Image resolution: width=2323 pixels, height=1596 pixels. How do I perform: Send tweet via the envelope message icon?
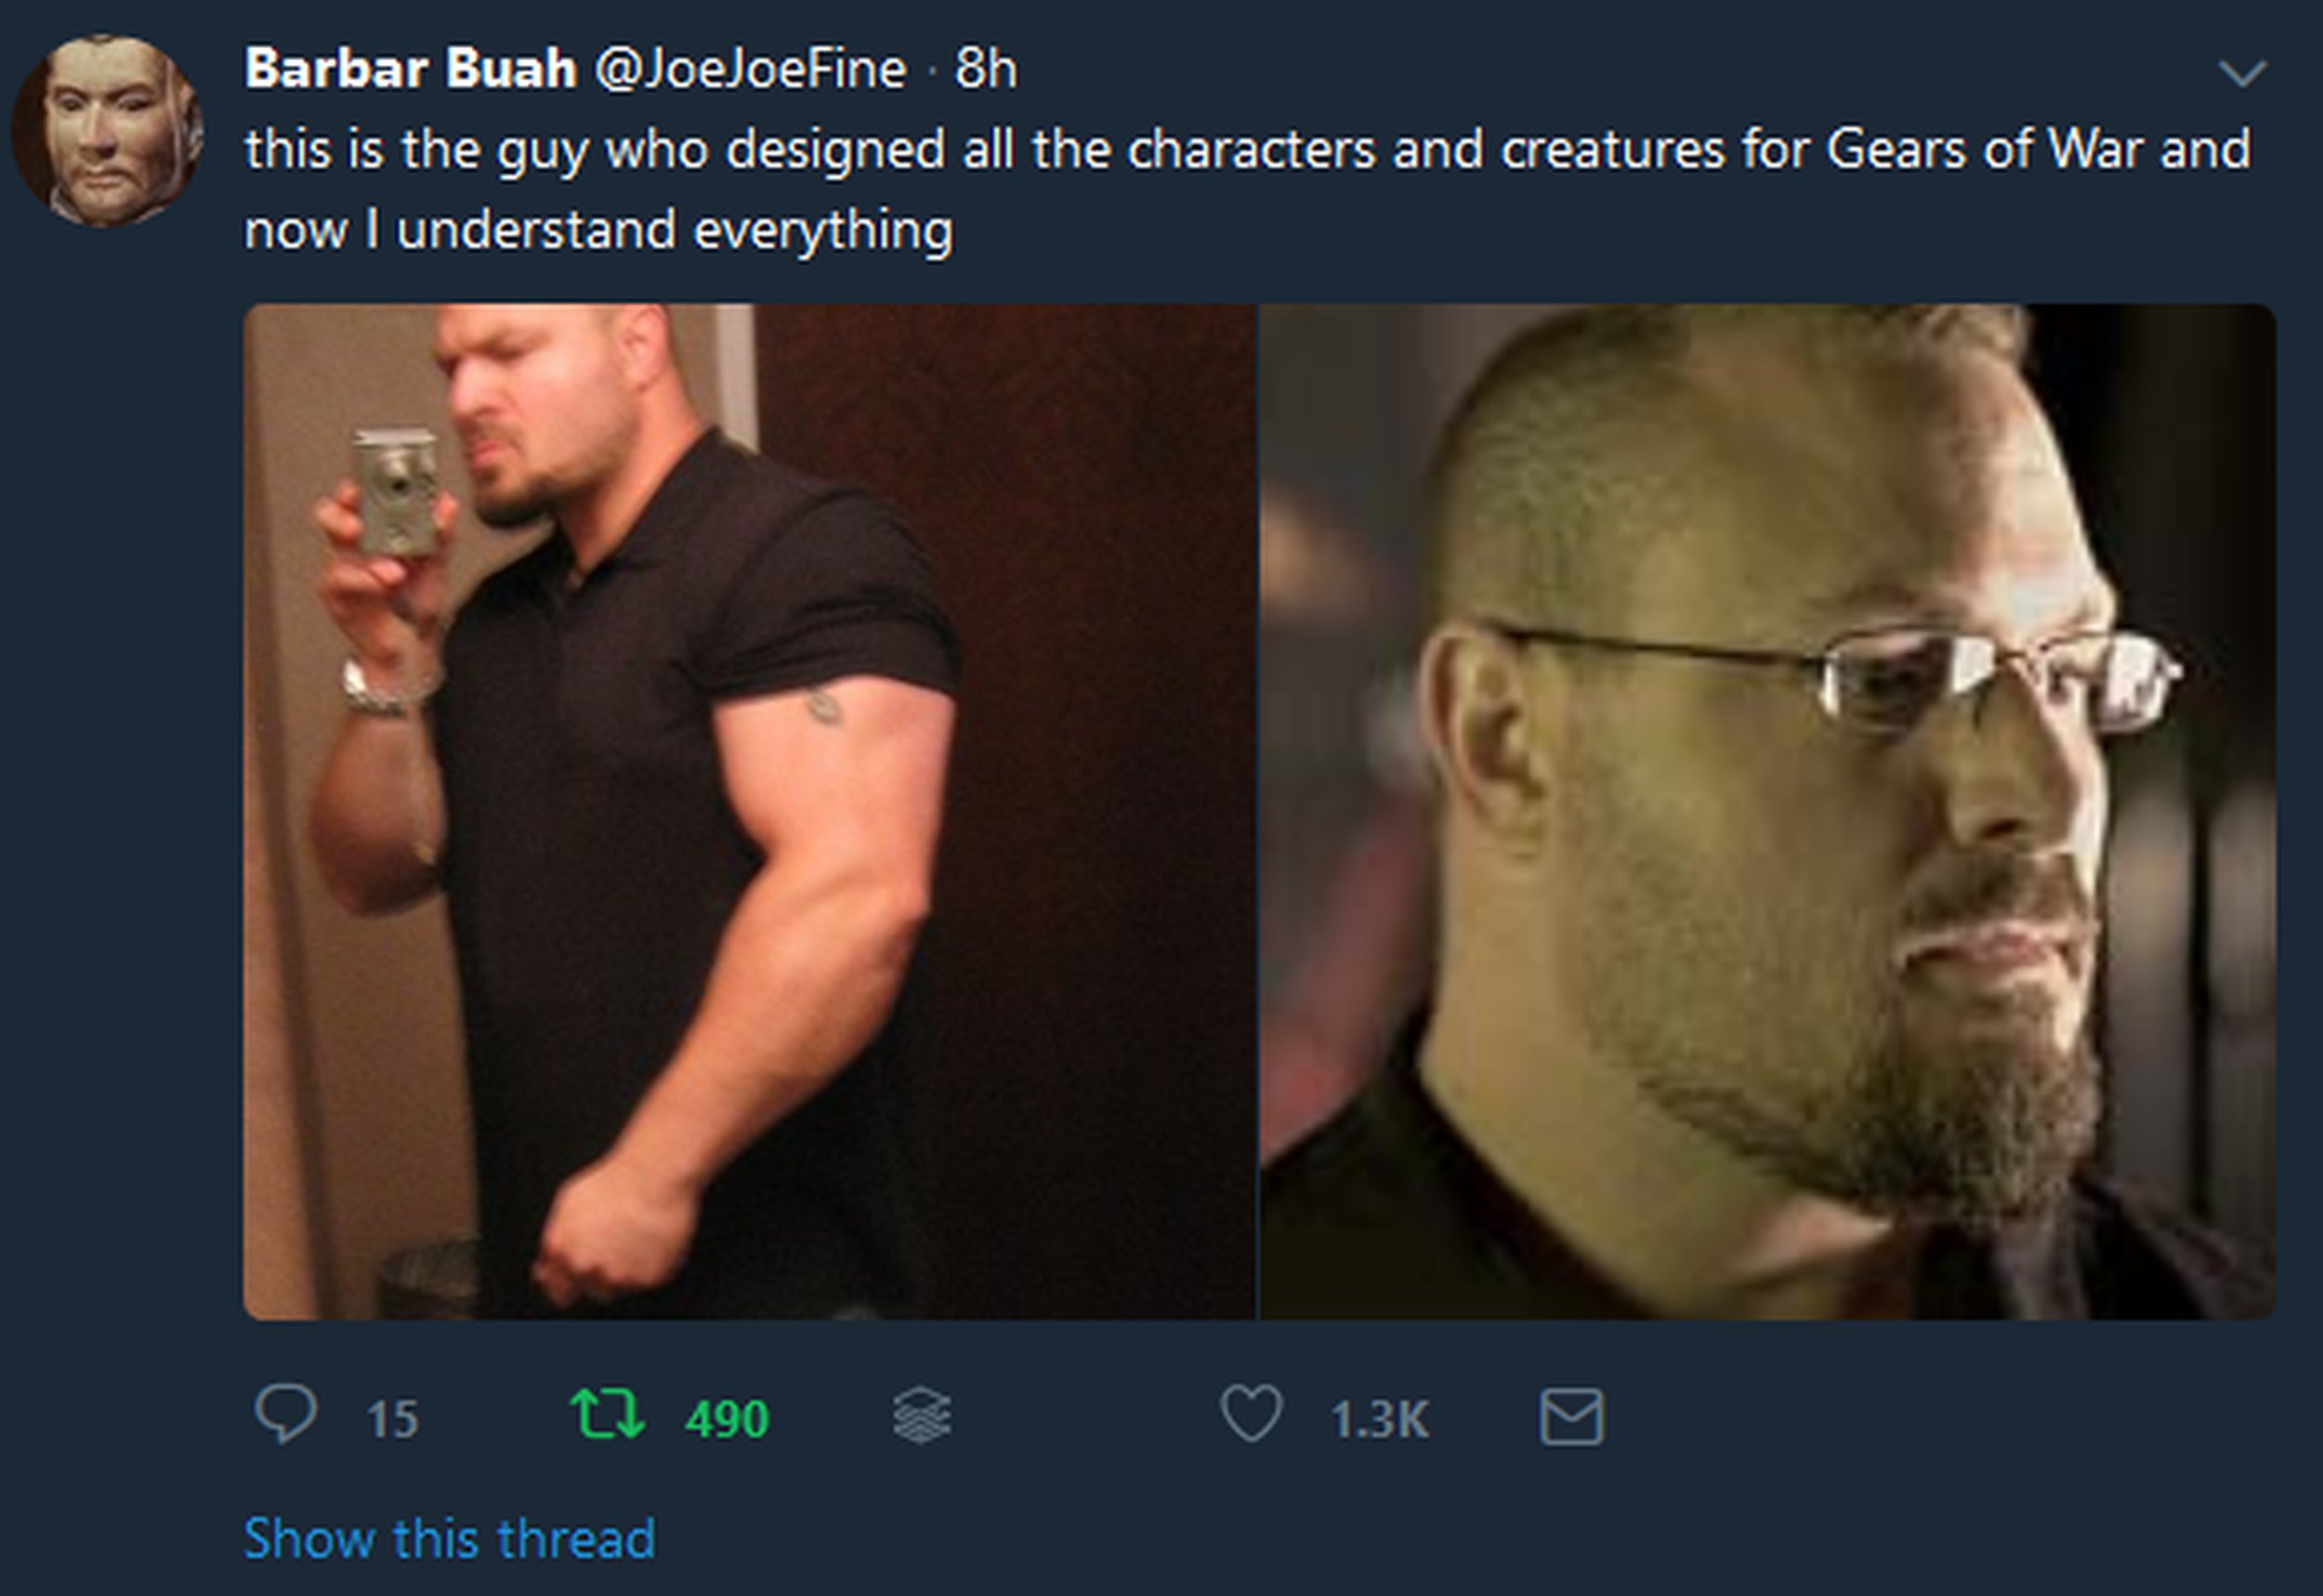point(1571,1416)
